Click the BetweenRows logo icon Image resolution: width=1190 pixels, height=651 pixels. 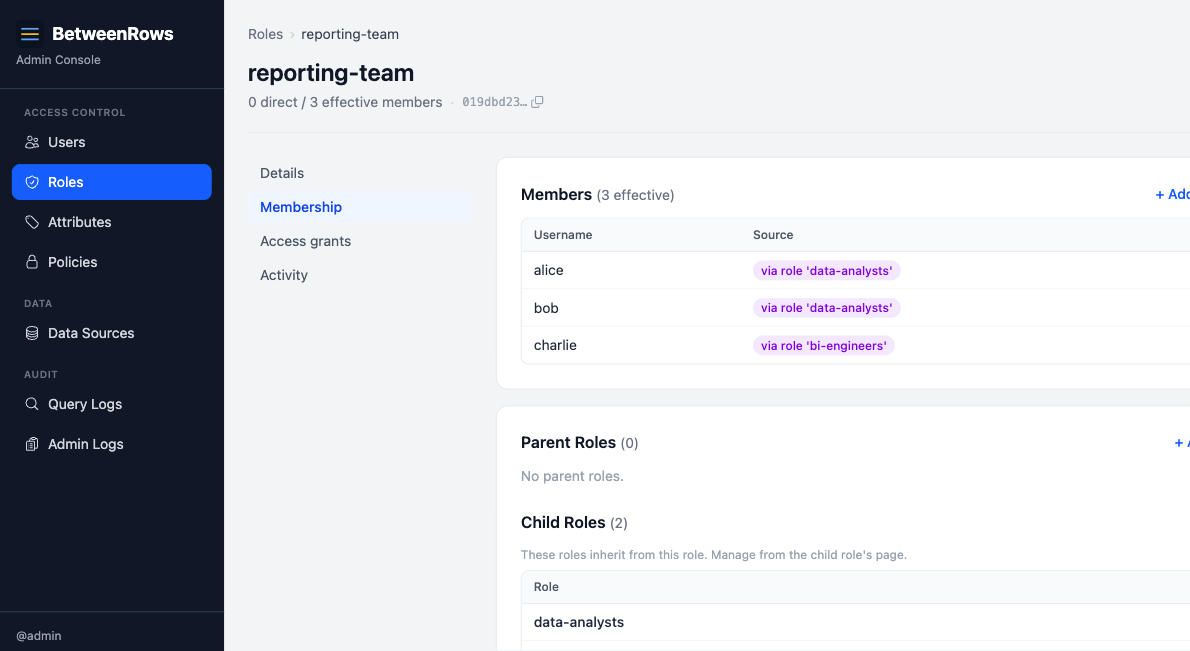pyautogui.click(x=30, y=33)
